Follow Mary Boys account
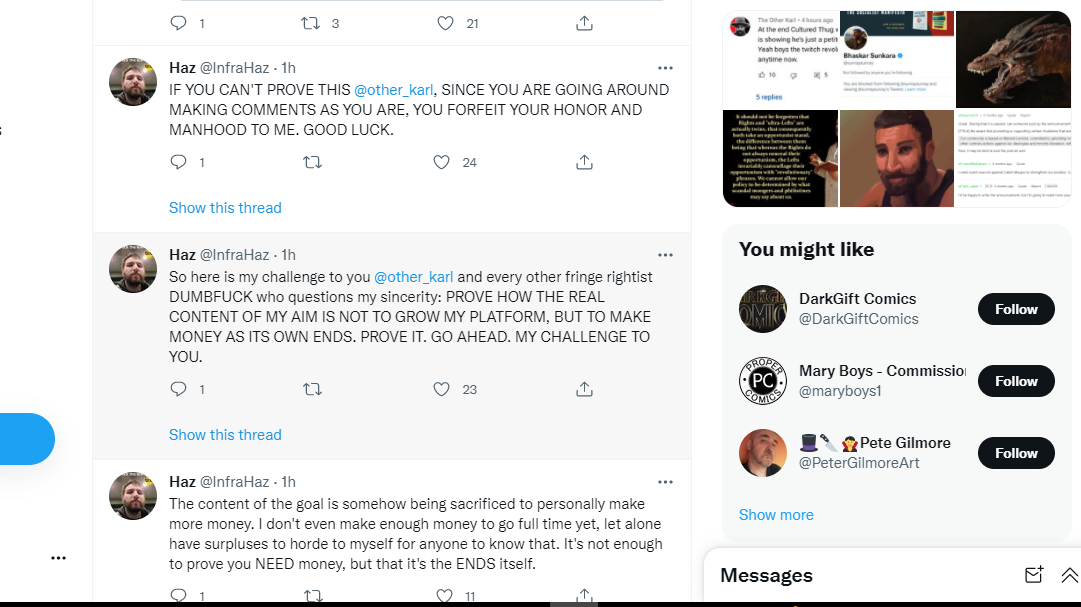1081x607 pixels. pyautogui.click(x=1016, y=381)
